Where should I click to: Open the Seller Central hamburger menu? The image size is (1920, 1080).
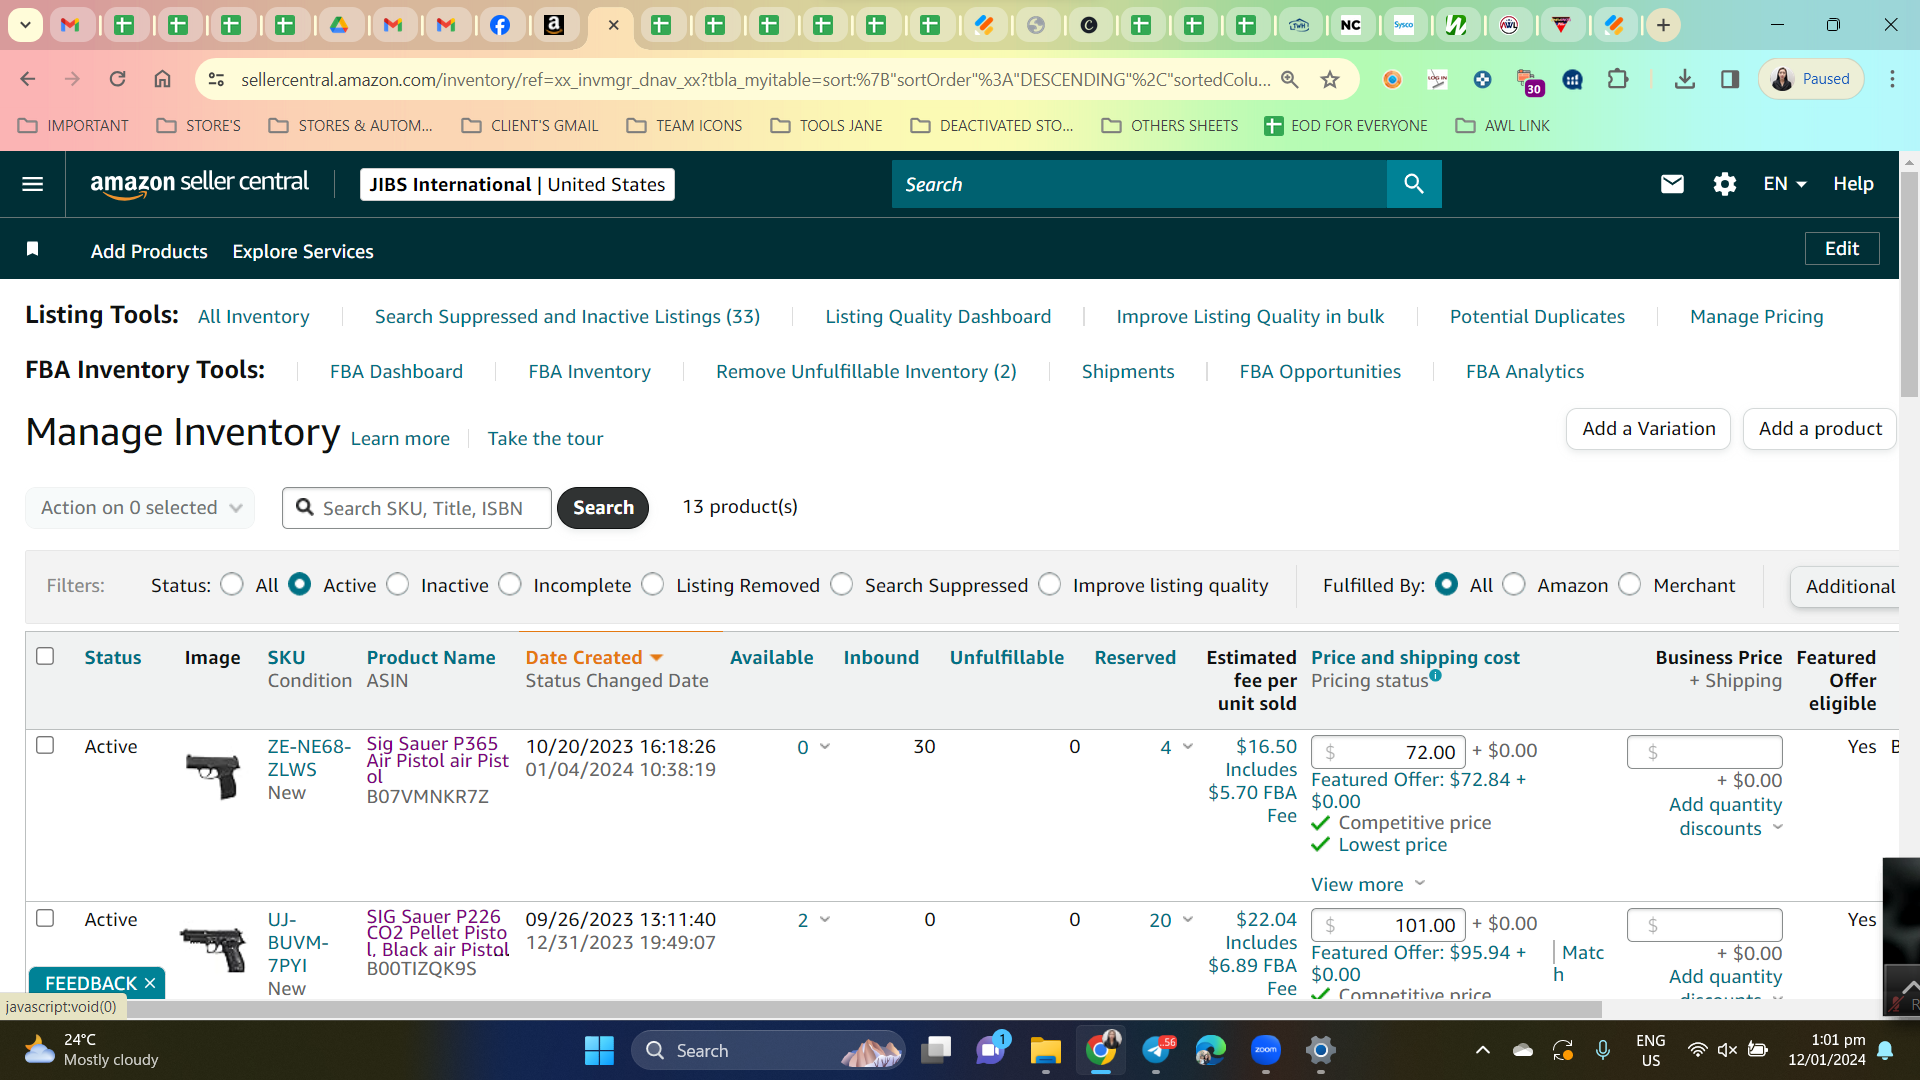point(32,184)
